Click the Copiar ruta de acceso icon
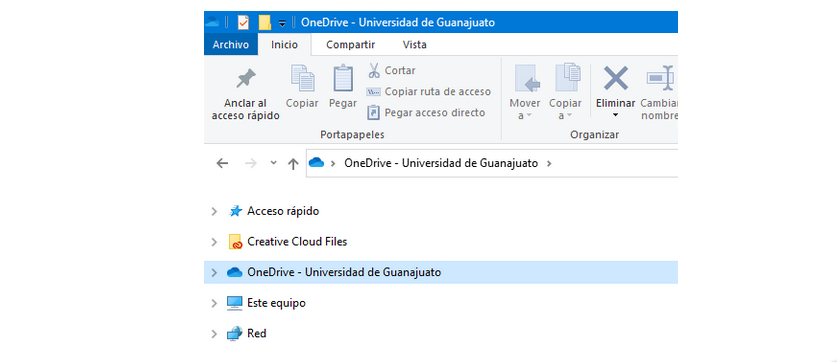 [x=373, y=92]
